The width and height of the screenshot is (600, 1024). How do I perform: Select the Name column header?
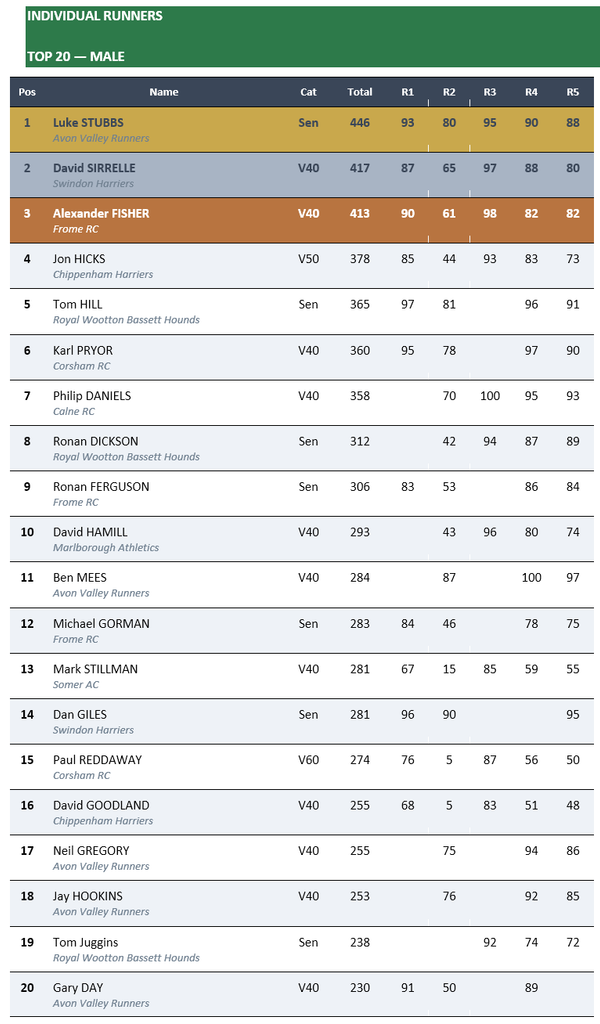[x=164, y=92]
